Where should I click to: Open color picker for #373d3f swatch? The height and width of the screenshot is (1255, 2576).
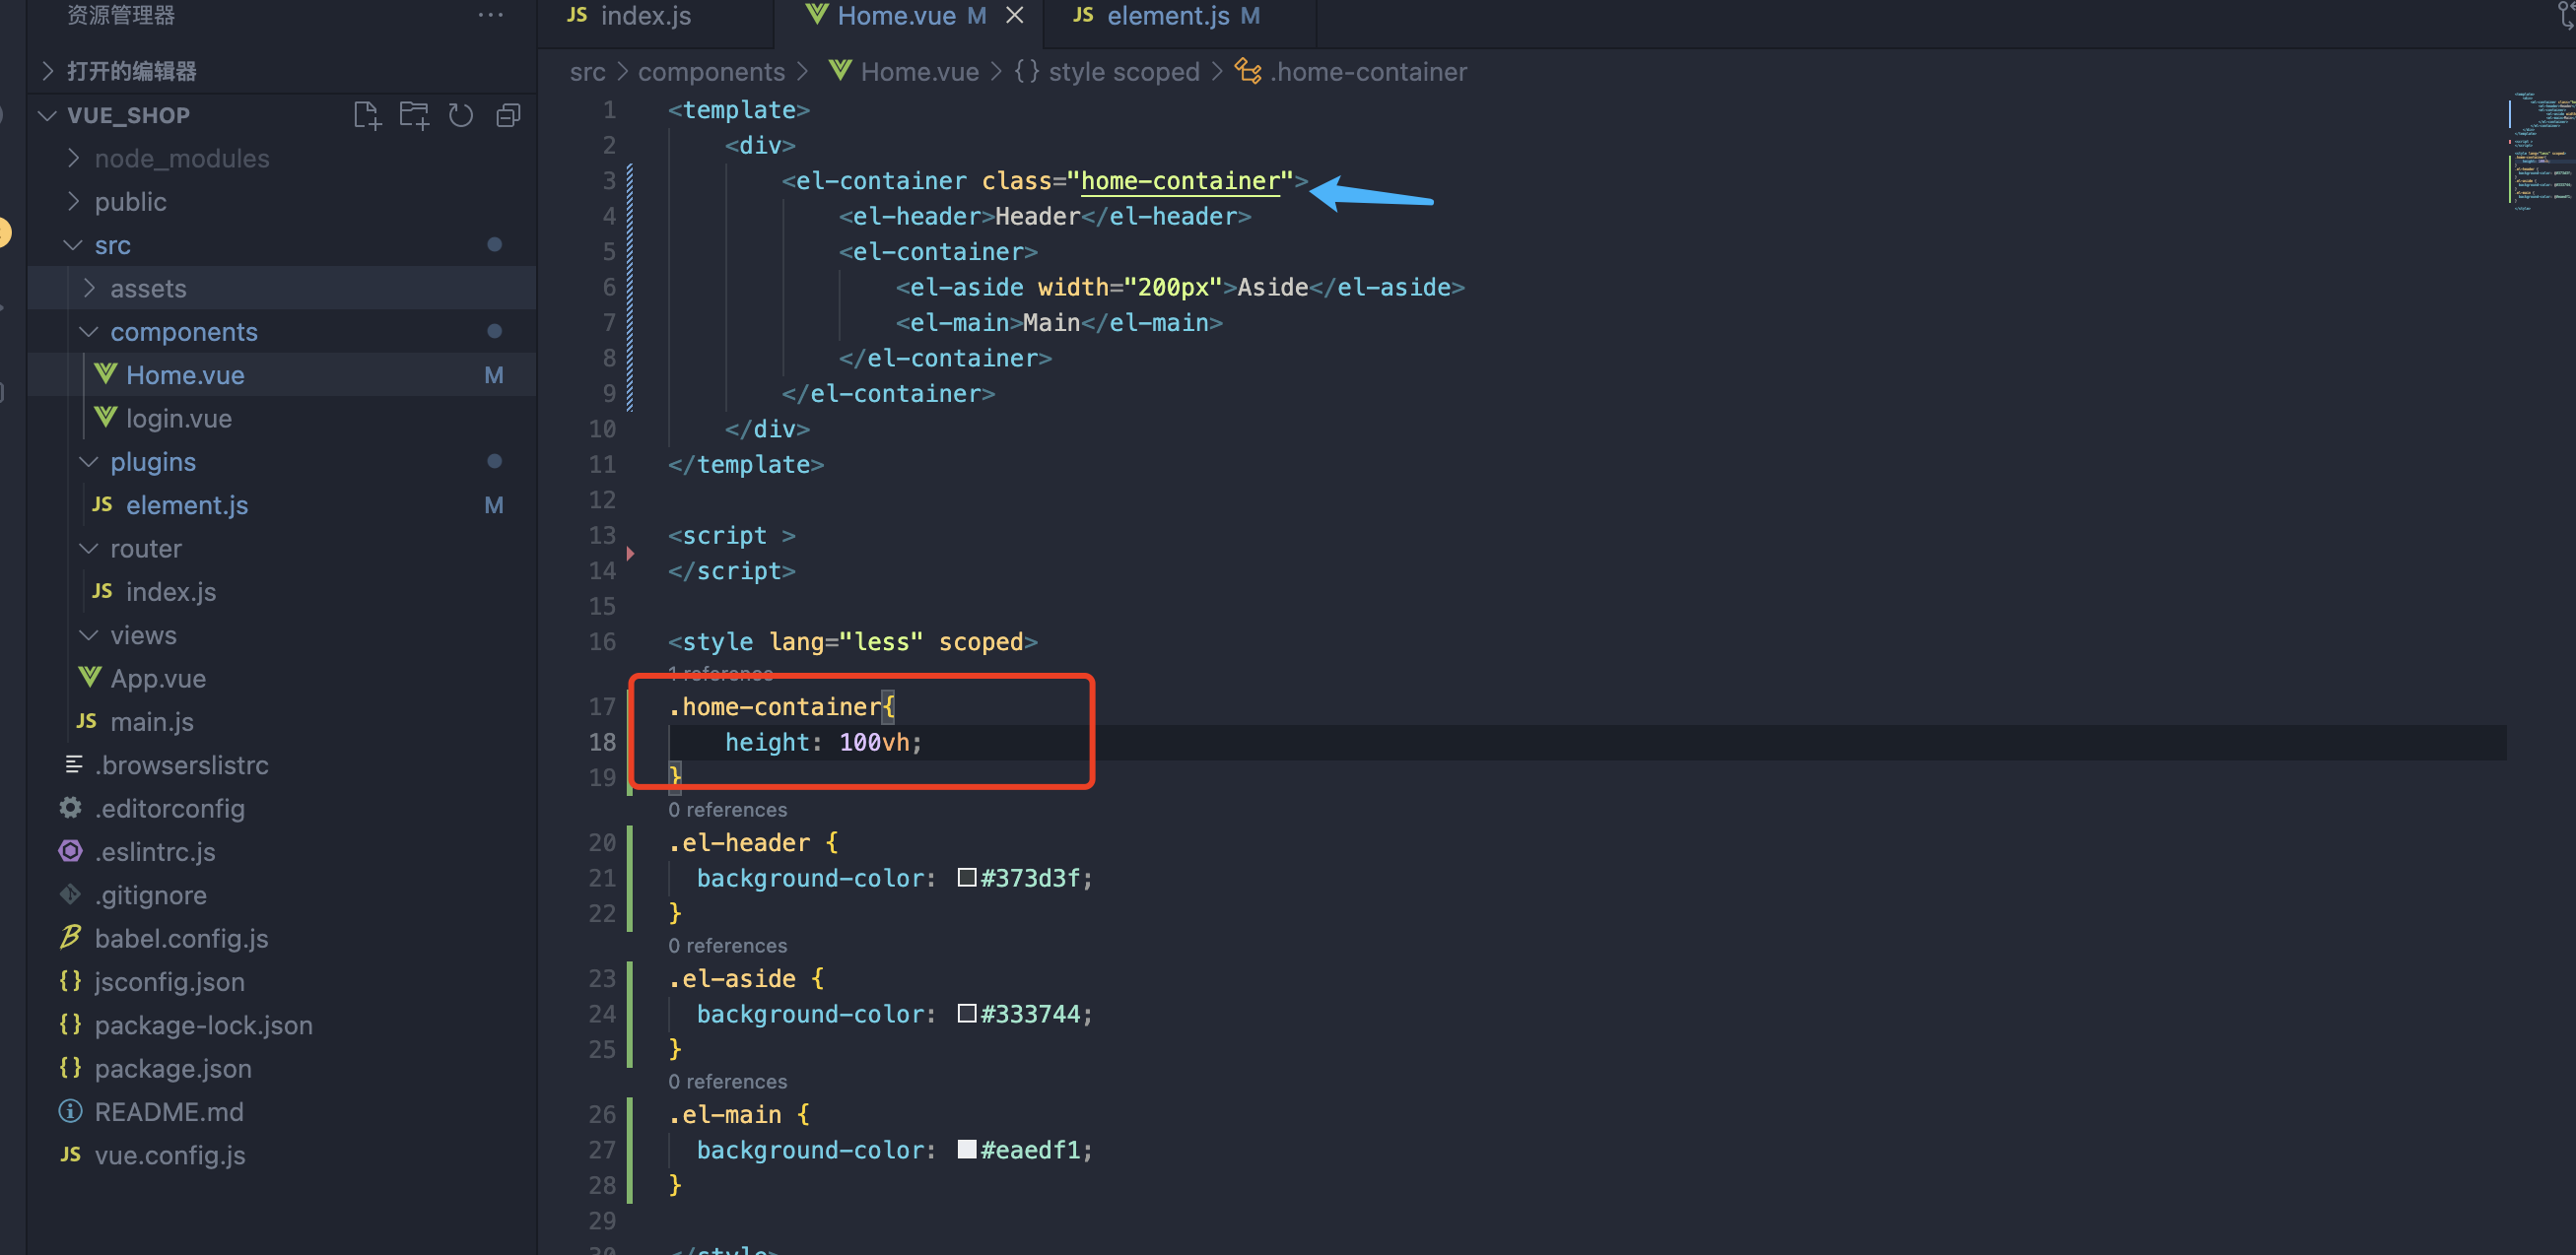tap(966, 877)
